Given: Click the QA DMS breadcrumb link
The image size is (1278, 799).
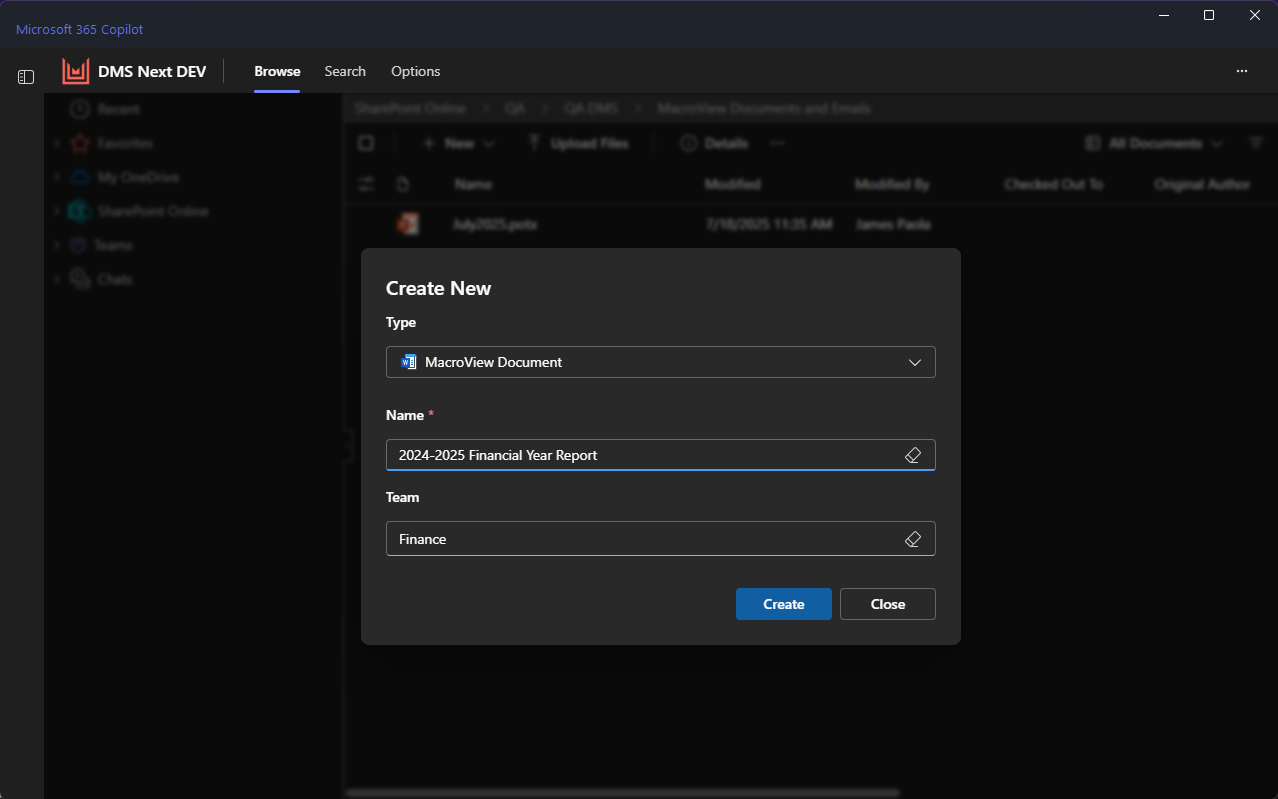Looking at the screenshot, I should (x=591, y=108).
